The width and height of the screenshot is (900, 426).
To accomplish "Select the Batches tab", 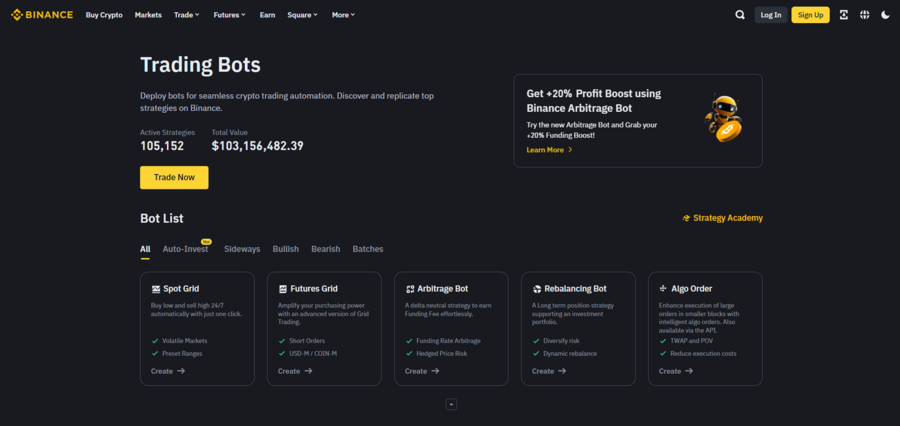I will pyautogui.click(x=368, y=249).
